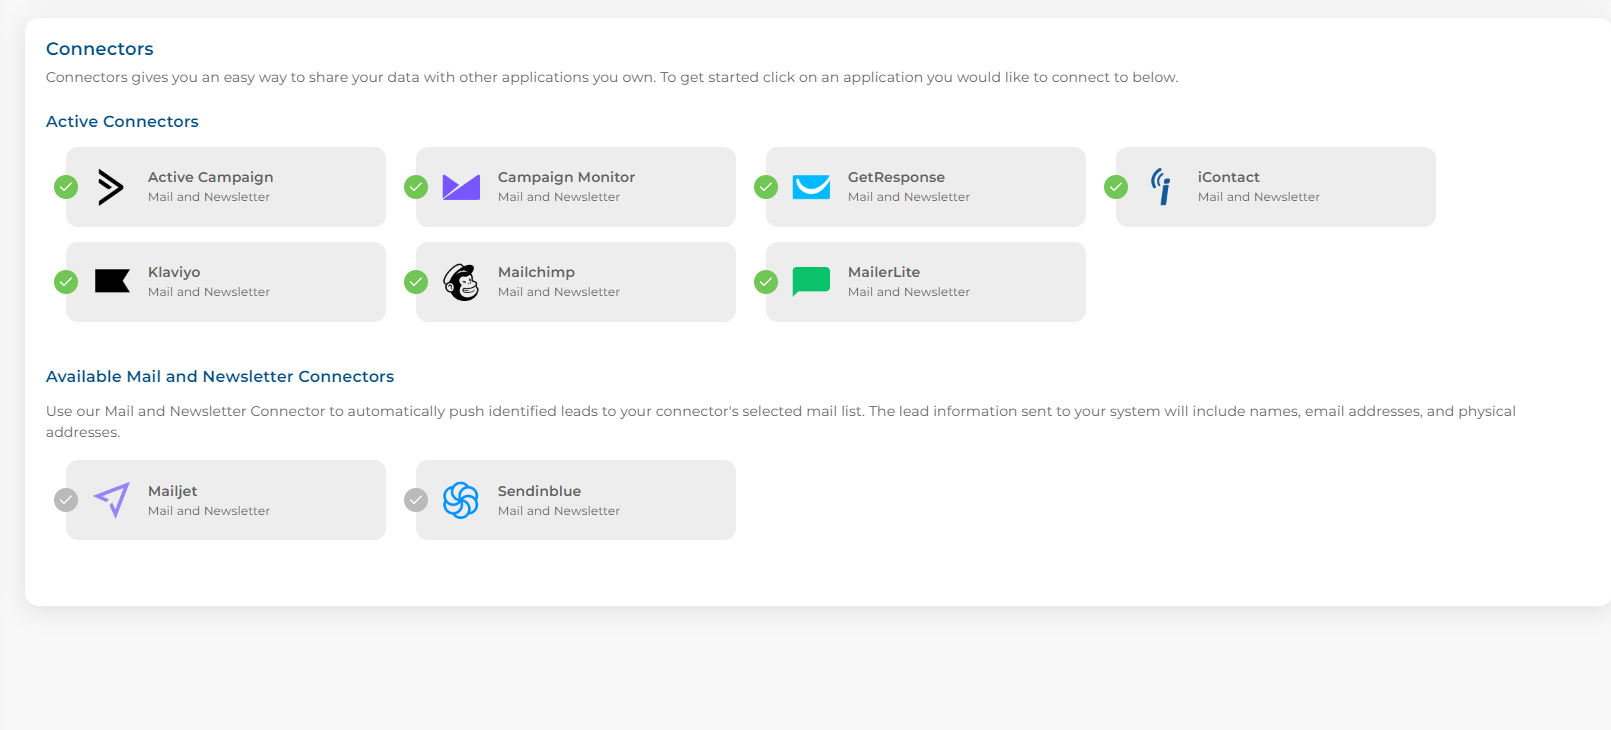Toggle the green check on iContact
1611x730 pixels.
(1116, 187)
